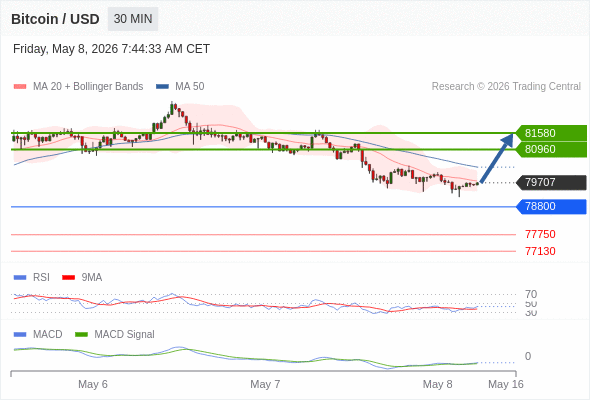Select the May 7 date marker
Screen dimensions: 590x400
pyautogui.click(x=265, y=384)
